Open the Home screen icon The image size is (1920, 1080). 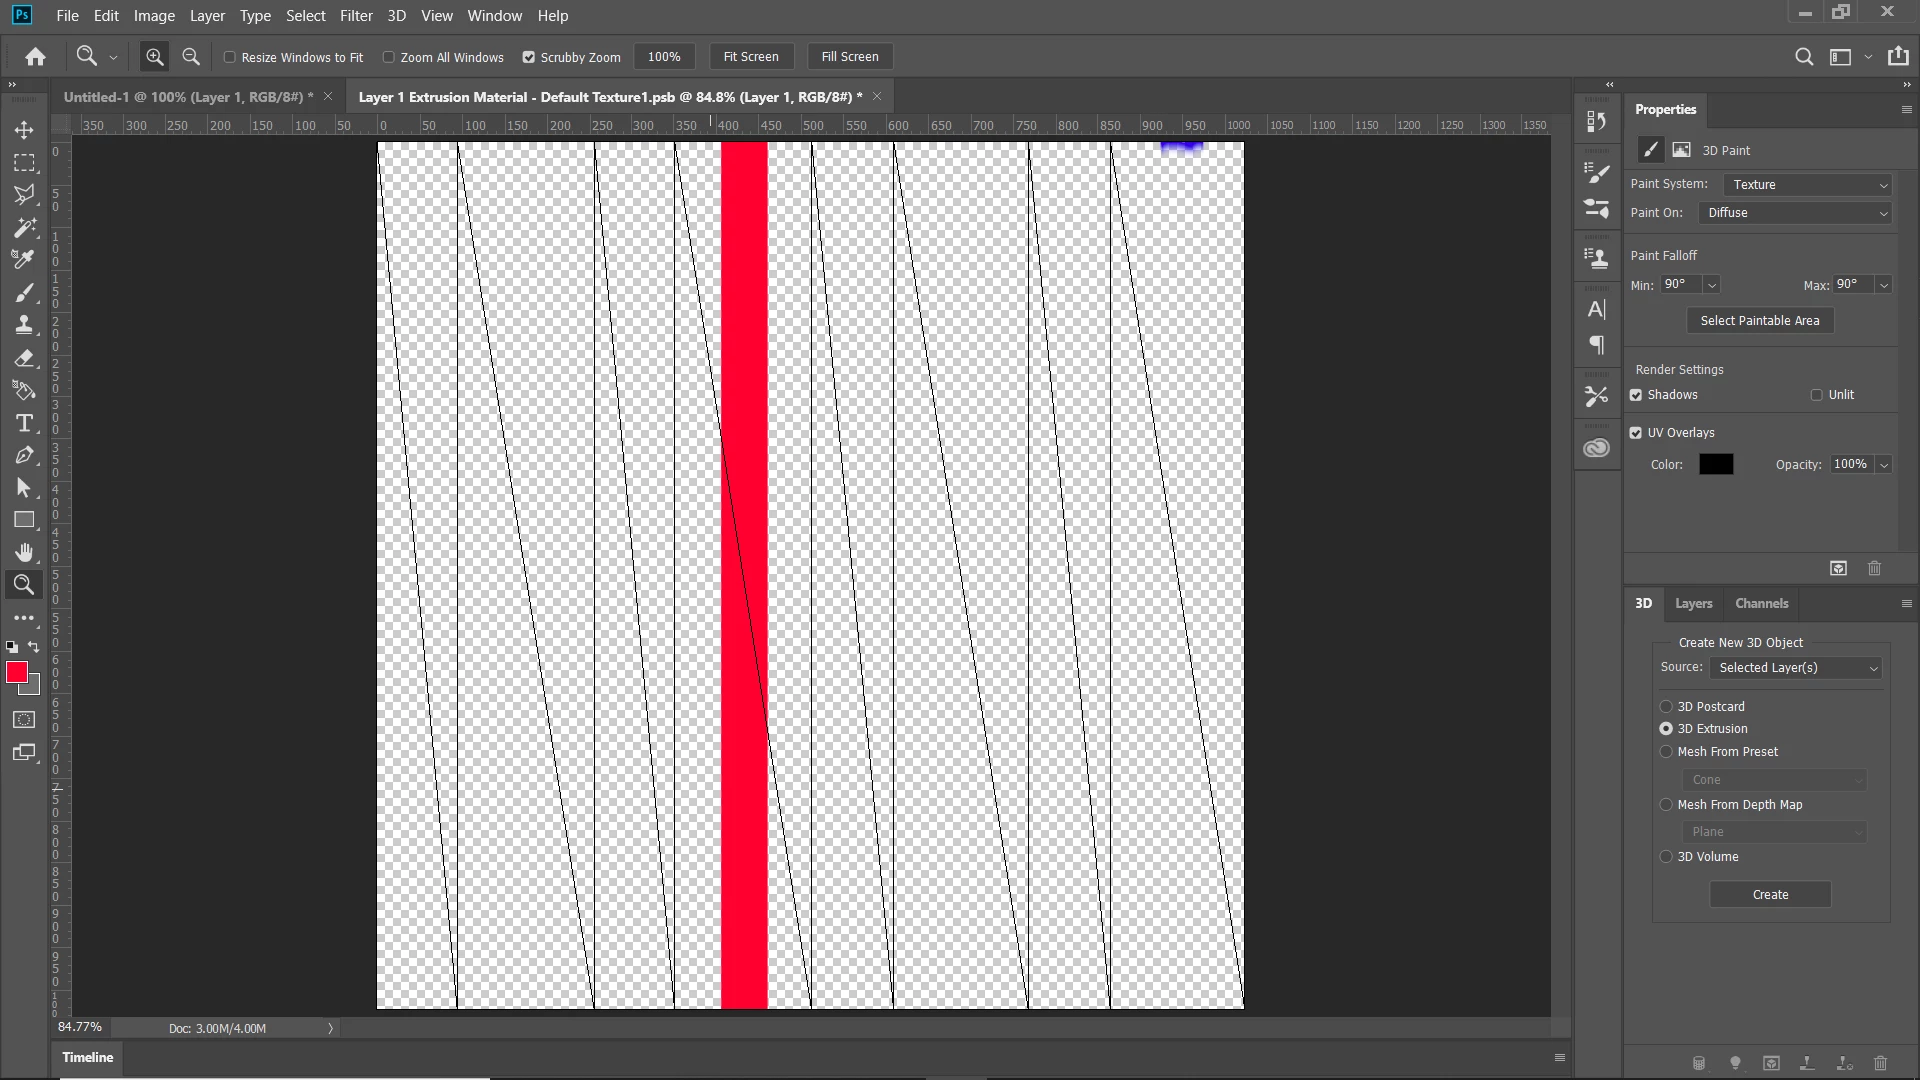(x=36, y=57)
